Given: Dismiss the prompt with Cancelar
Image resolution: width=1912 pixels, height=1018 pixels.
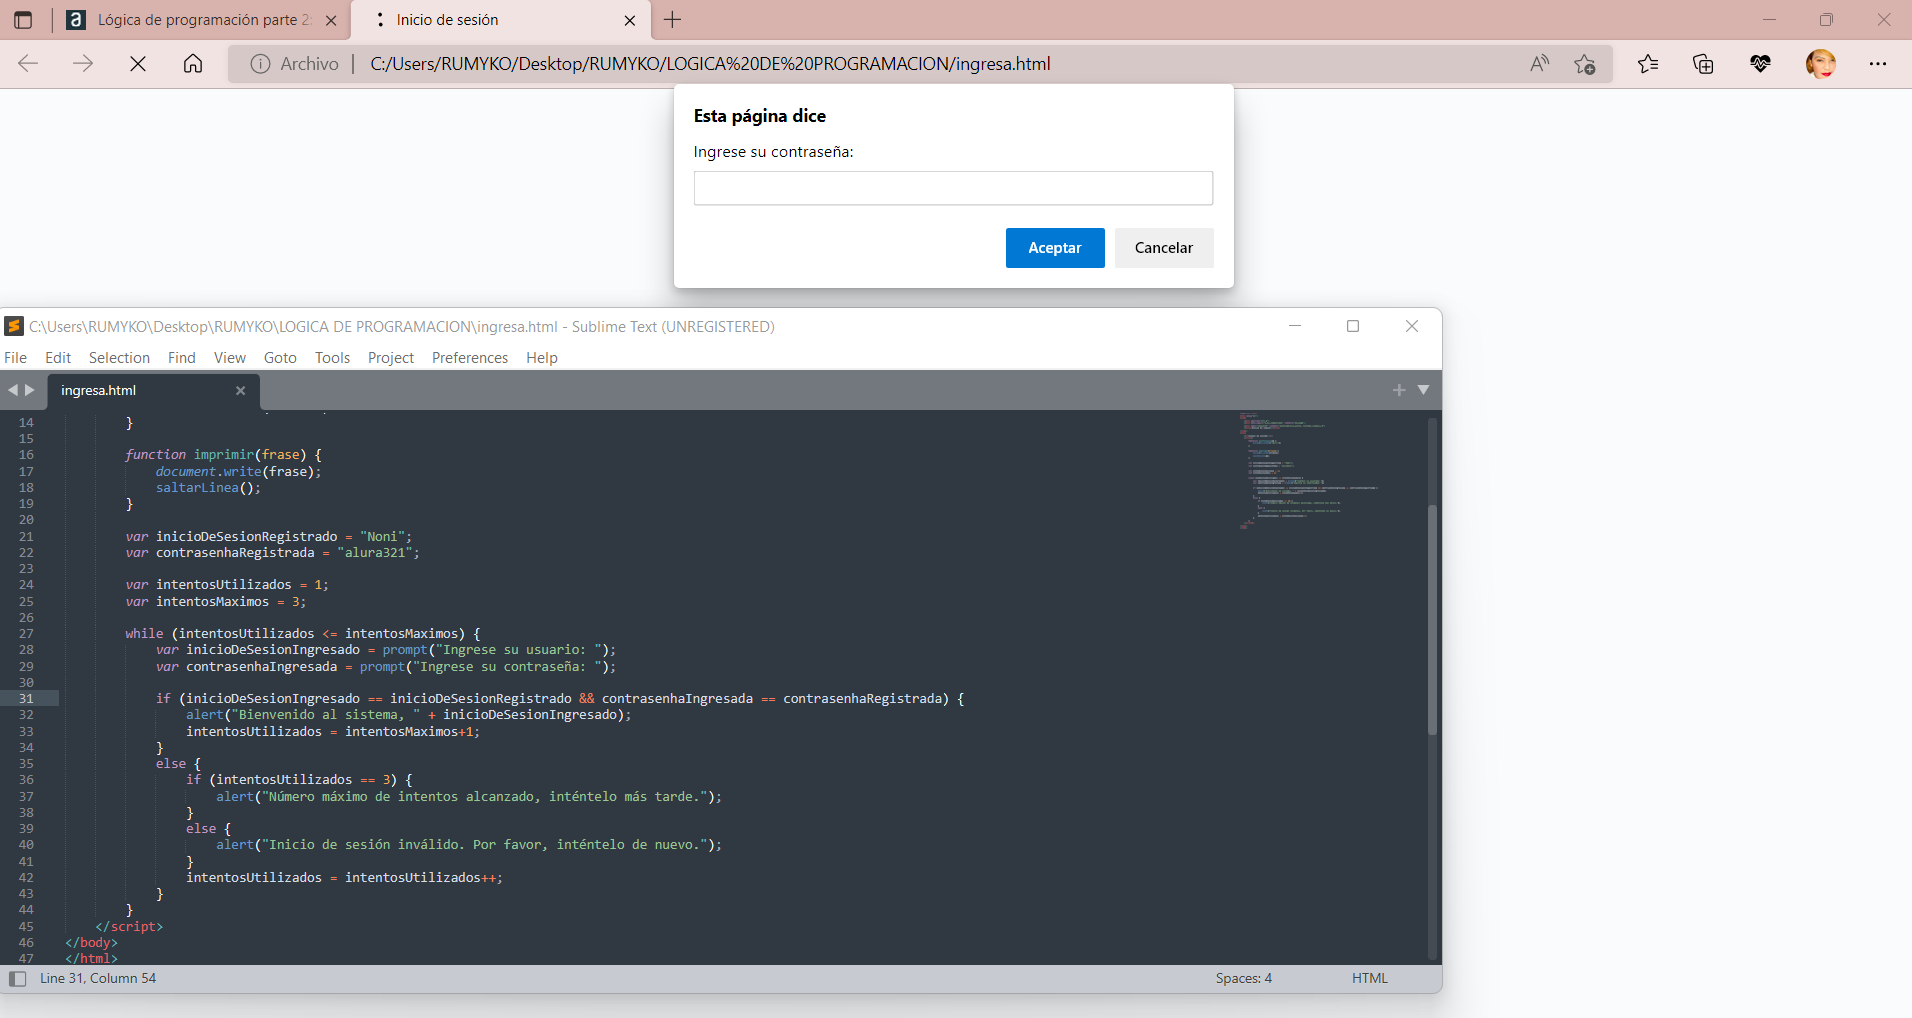Looking at the screenshot, I should pos(1164,248).
